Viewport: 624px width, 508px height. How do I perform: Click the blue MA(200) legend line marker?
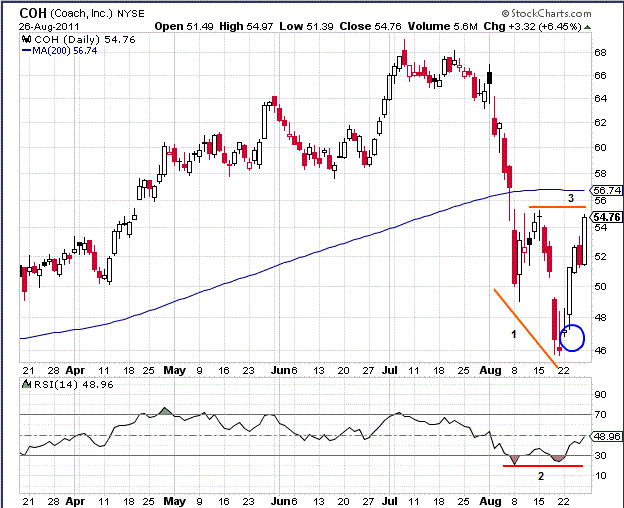coord(25,50)
